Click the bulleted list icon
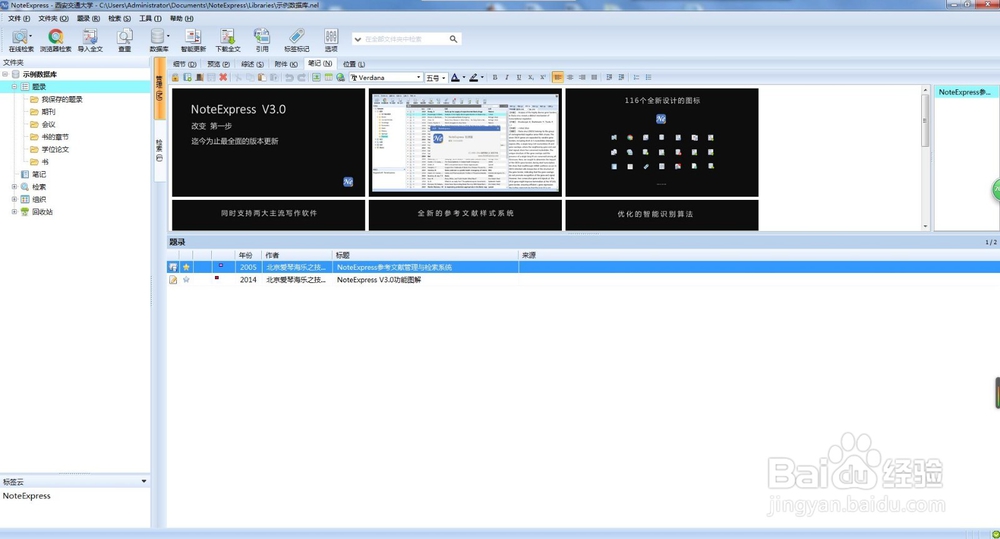Viewport: 1000px width, 539px height. [x=649, y=77]
